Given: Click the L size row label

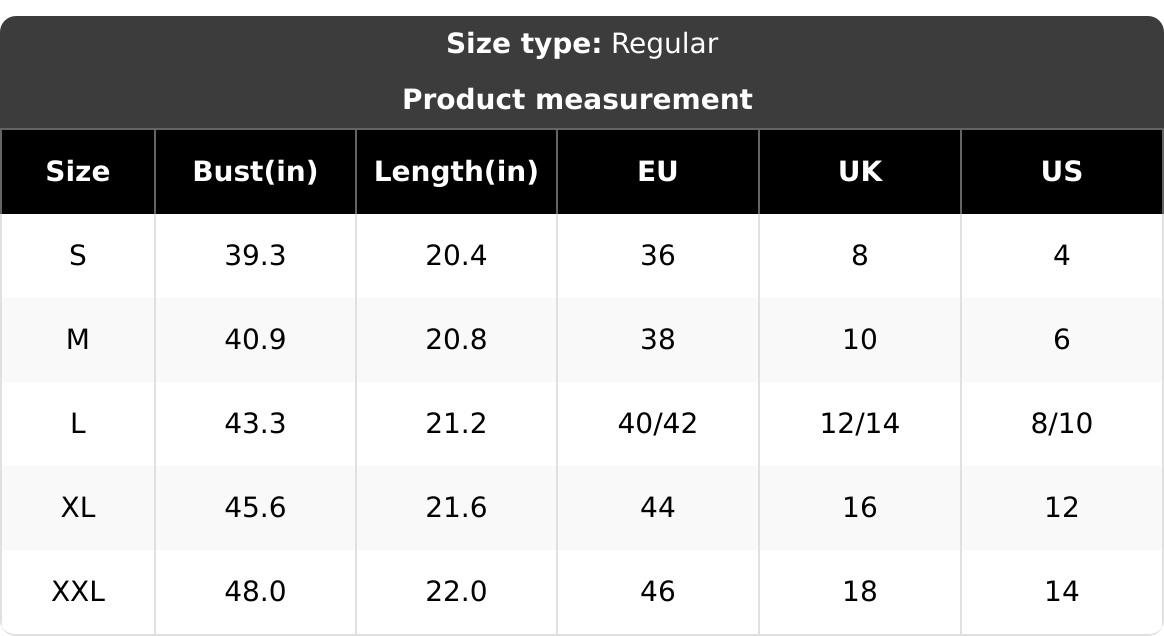Looking at the screenshot, I should (78, 424).
